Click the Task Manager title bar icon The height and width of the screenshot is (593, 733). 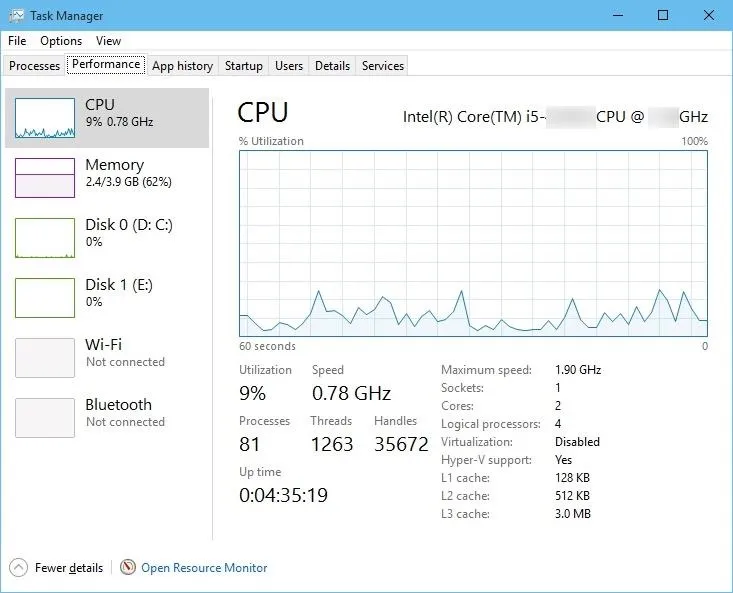16,16
